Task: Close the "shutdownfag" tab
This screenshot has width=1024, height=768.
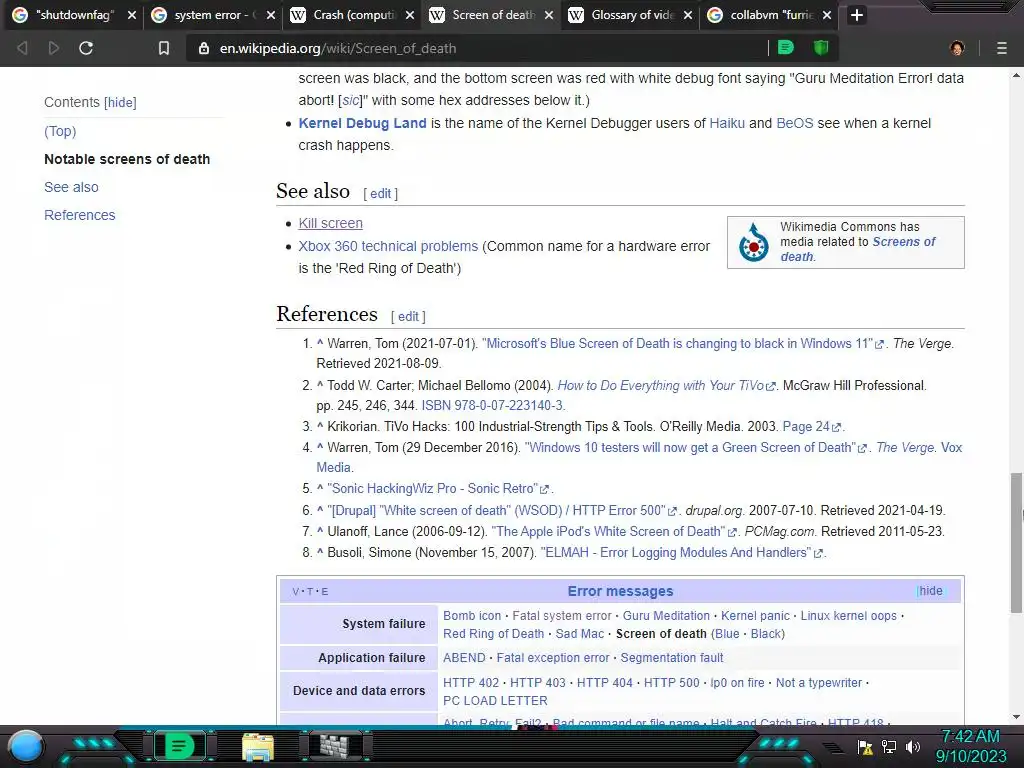Action: (132, 15)
